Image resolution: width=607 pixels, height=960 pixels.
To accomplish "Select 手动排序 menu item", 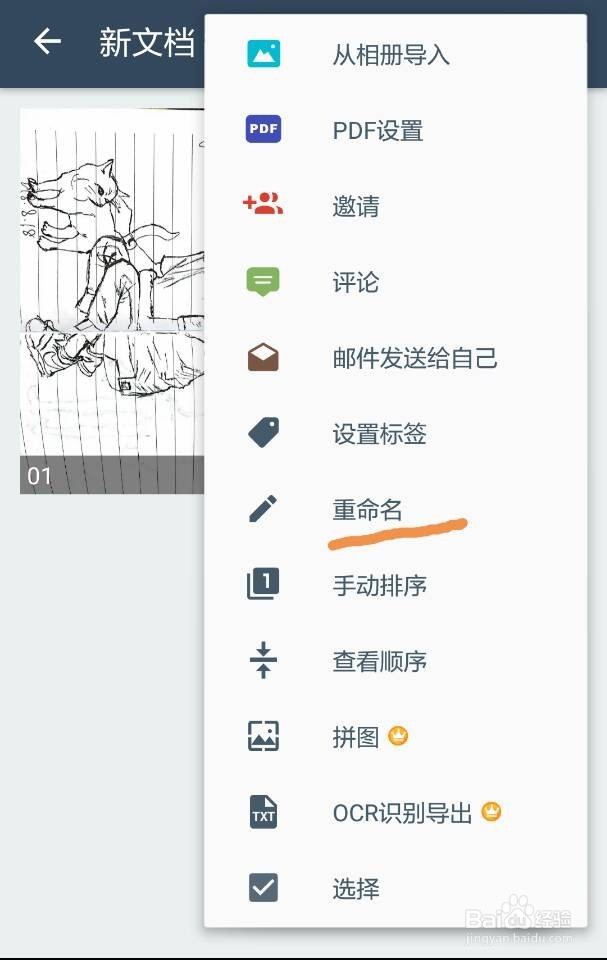I will click(379, 585).
